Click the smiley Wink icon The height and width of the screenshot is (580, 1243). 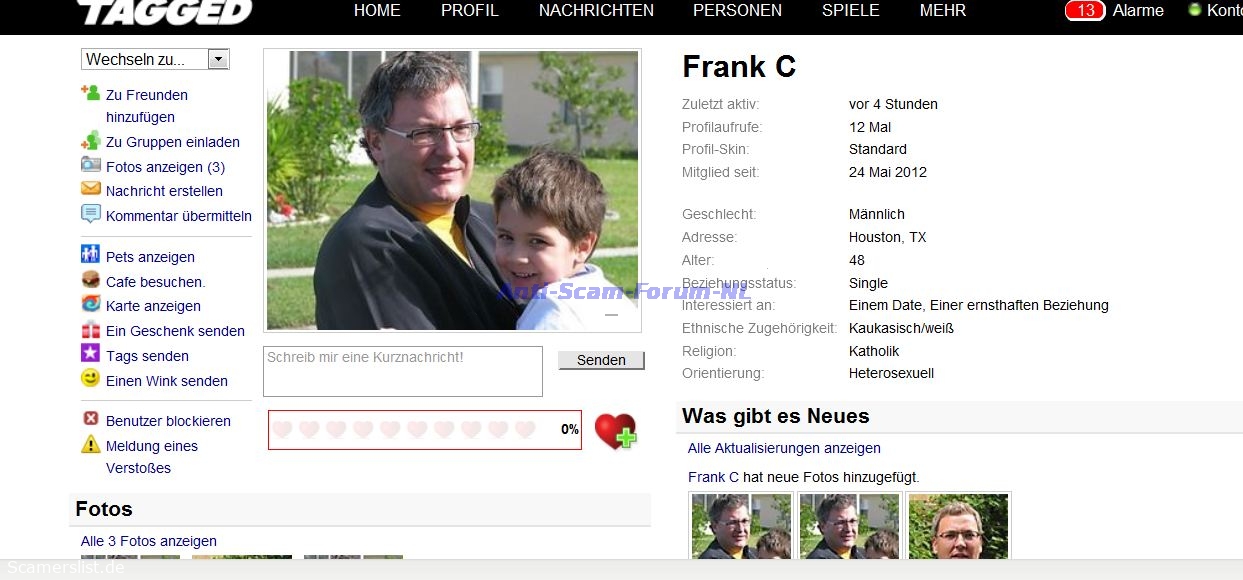[x=90, y=379]
